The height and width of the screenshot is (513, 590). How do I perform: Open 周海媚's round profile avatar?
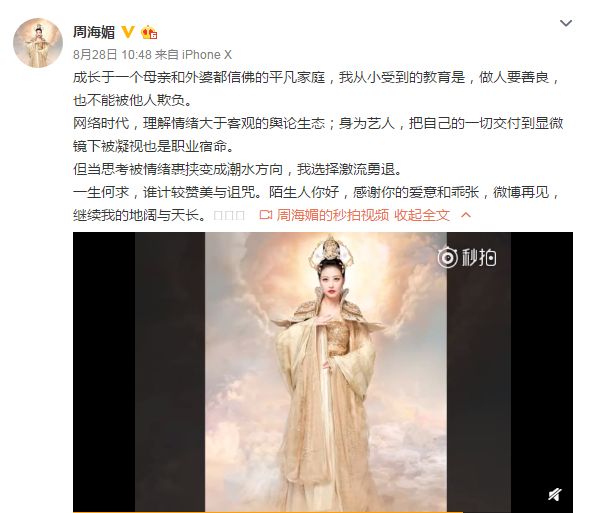coord(38,43)
